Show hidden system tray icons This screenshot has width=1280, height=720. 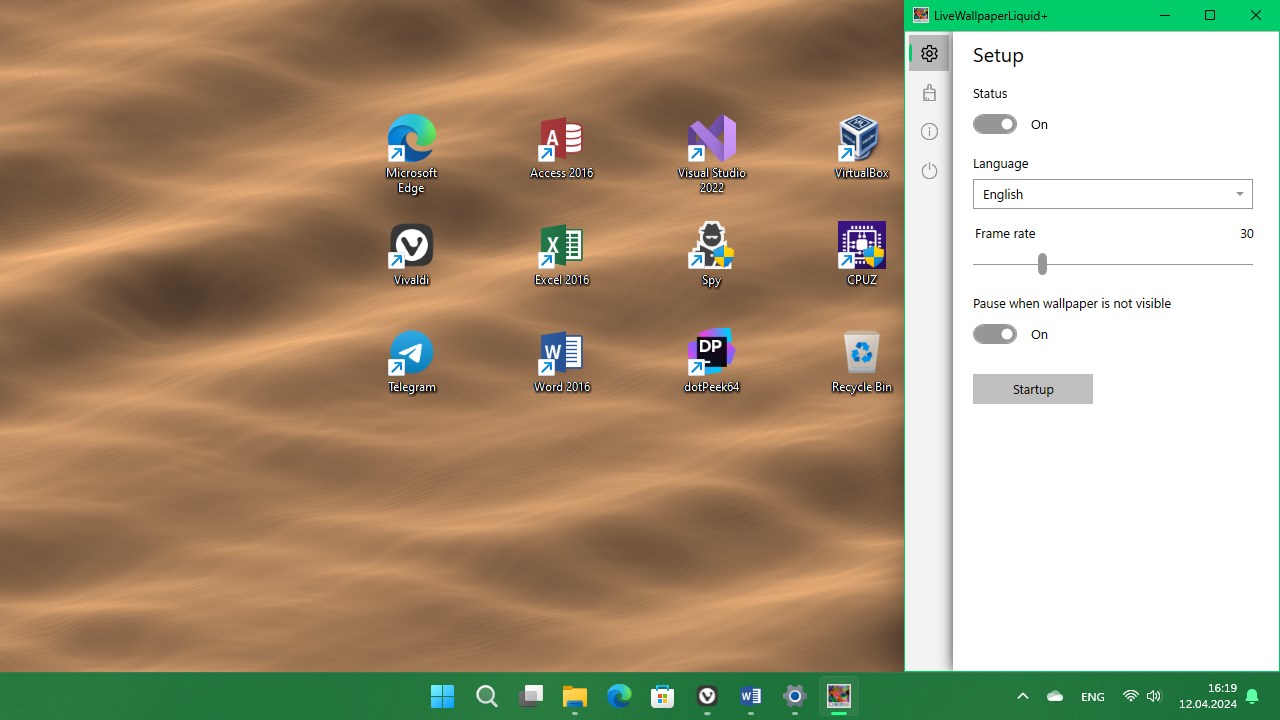(x=1022, y=696)
